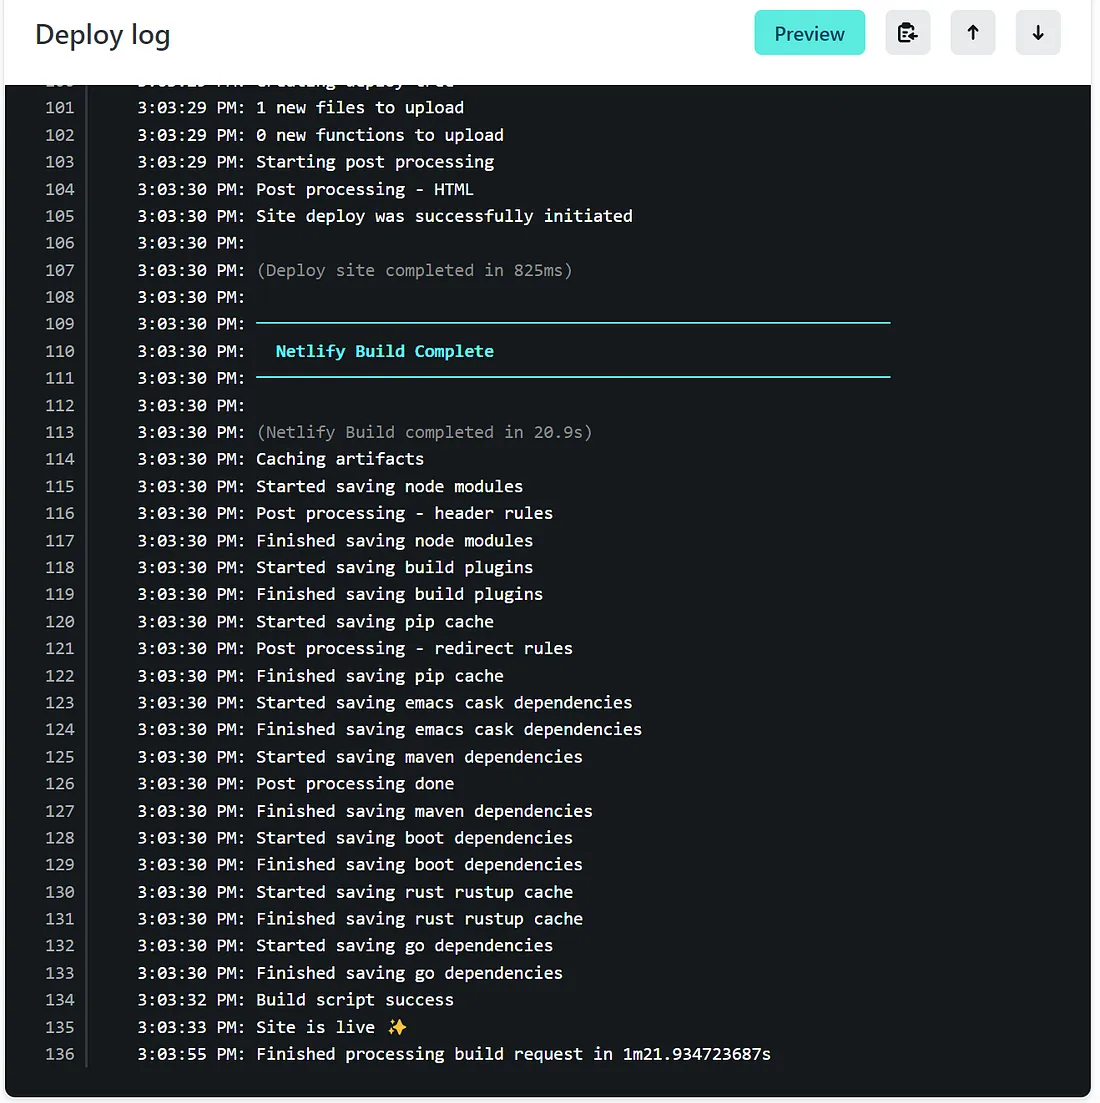Viewport: 1100px width, 1103px height.
Task: Click 'Started saving go dependencies' entry
Action: click(x=404, y=945)
